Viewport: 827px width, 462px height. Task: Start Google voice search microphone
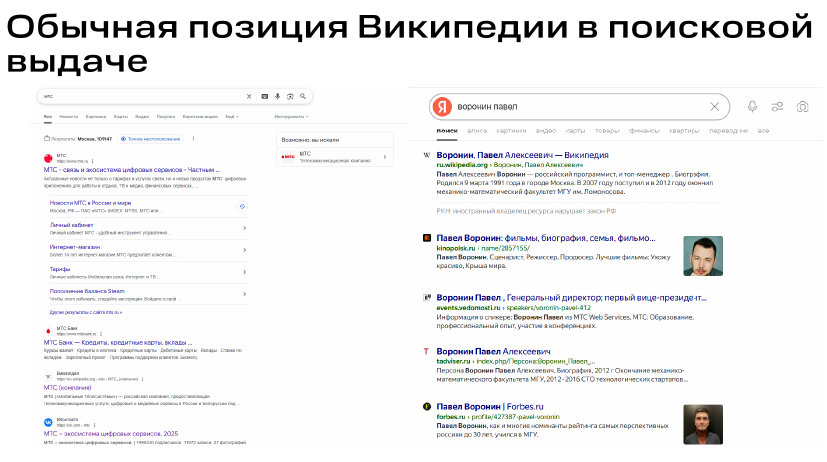click(x=277, y=97)
